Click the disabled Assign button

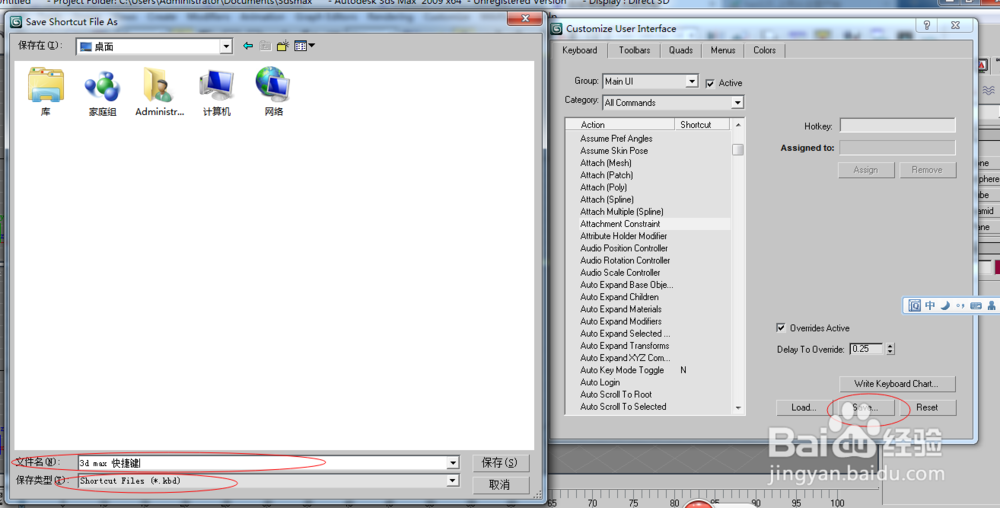[x=865, y=170]
